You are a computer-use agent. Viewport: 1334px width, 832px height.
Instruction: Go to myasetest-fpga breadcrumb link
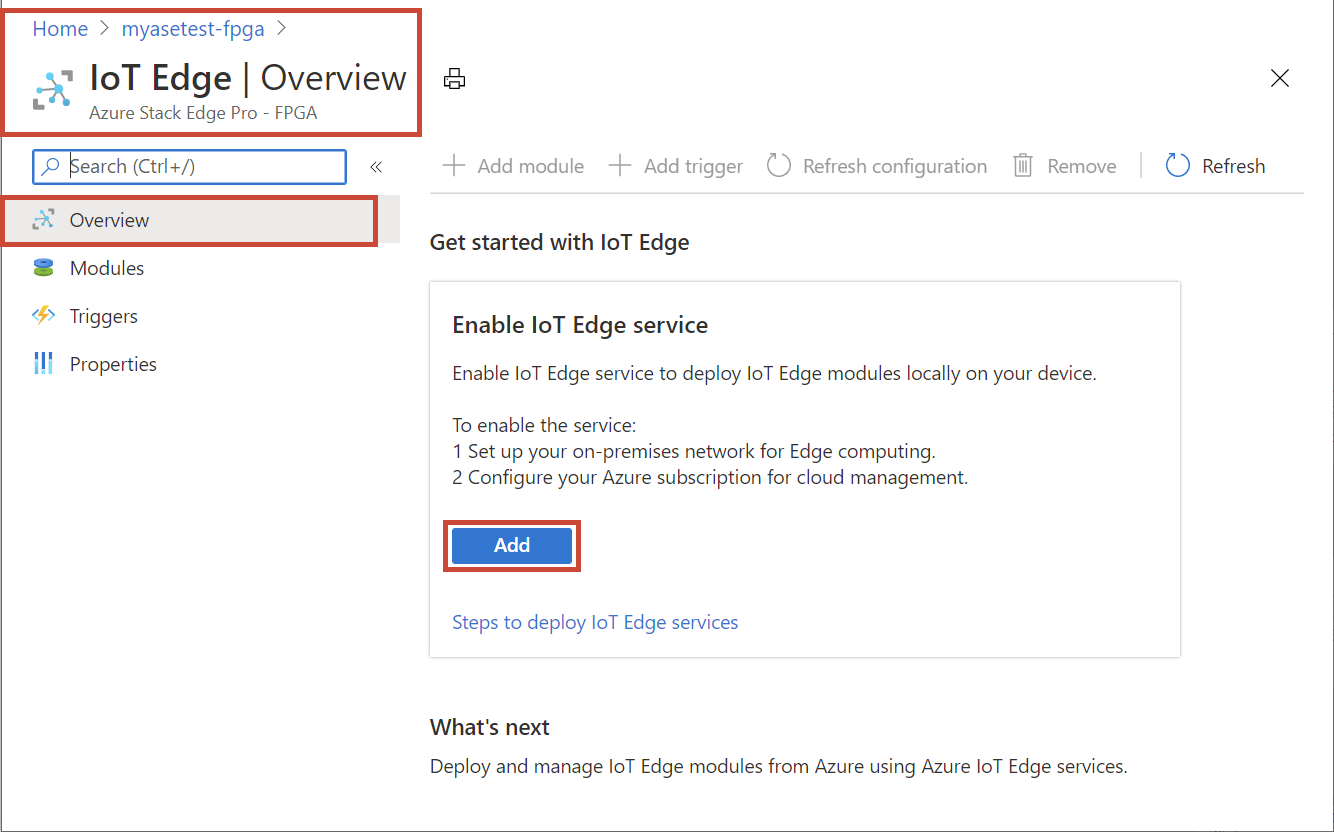click(x=193, y=29)
